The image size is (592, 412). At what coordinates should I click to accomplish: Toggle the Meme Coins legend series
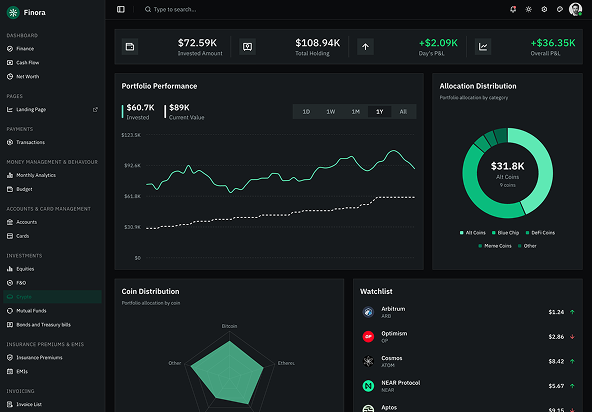point(495,246)
